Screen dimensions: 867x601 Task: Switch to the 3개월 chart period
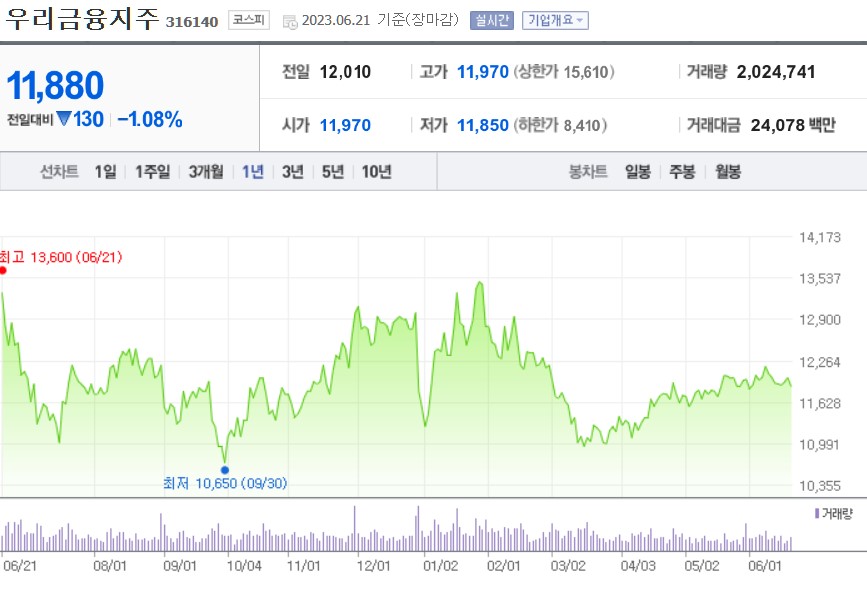(x=206, y=171)
